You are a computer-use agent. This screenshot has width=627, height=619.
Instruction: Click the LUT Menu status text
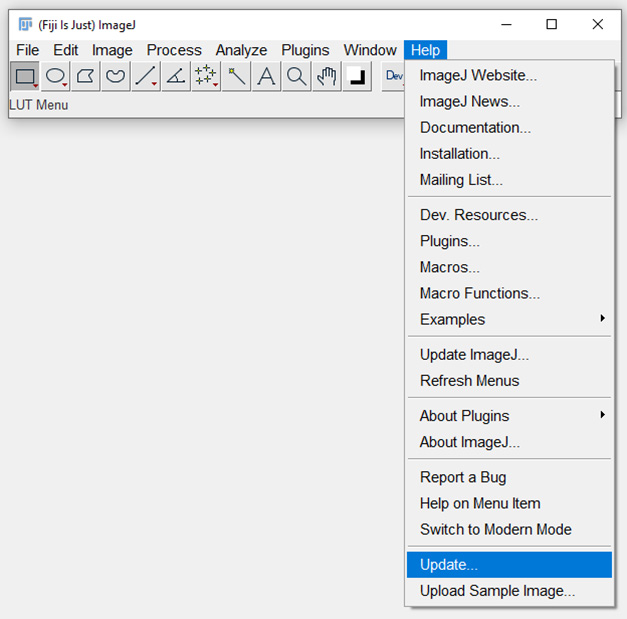tap(38, 105)
